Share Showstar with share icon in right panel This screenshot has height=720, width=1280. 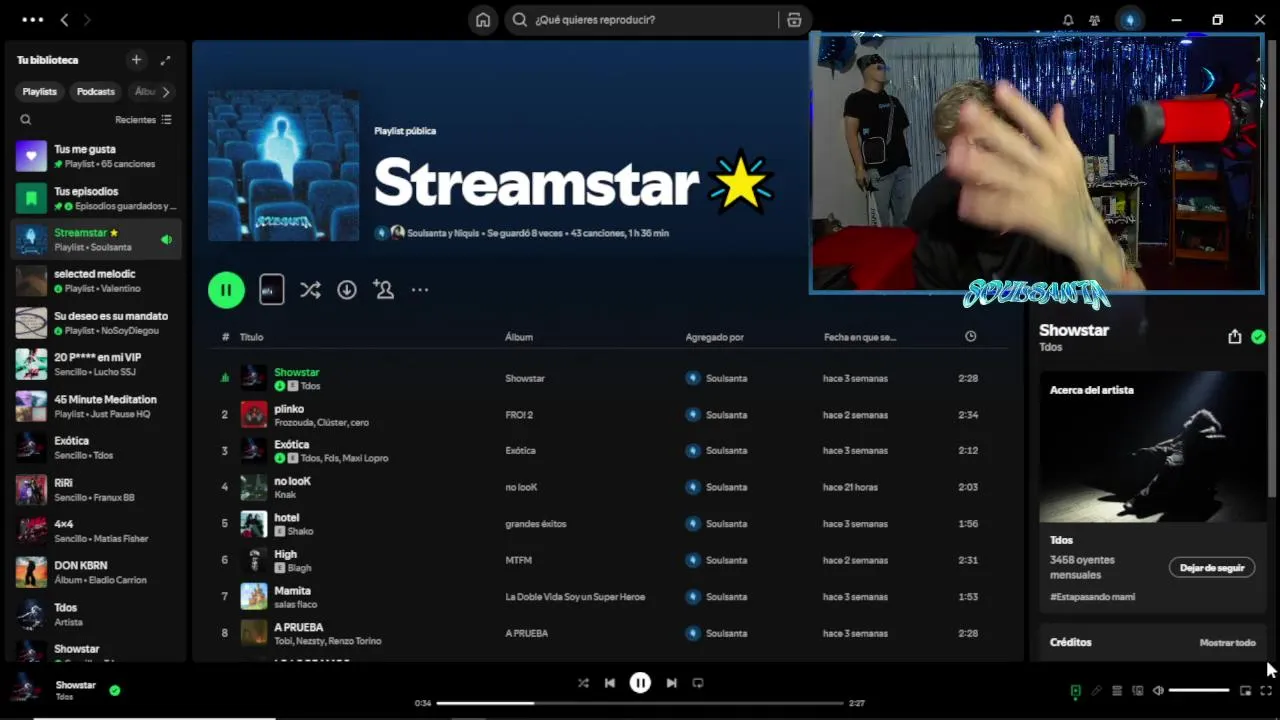pyautogui.click(x=1234, y=337)
